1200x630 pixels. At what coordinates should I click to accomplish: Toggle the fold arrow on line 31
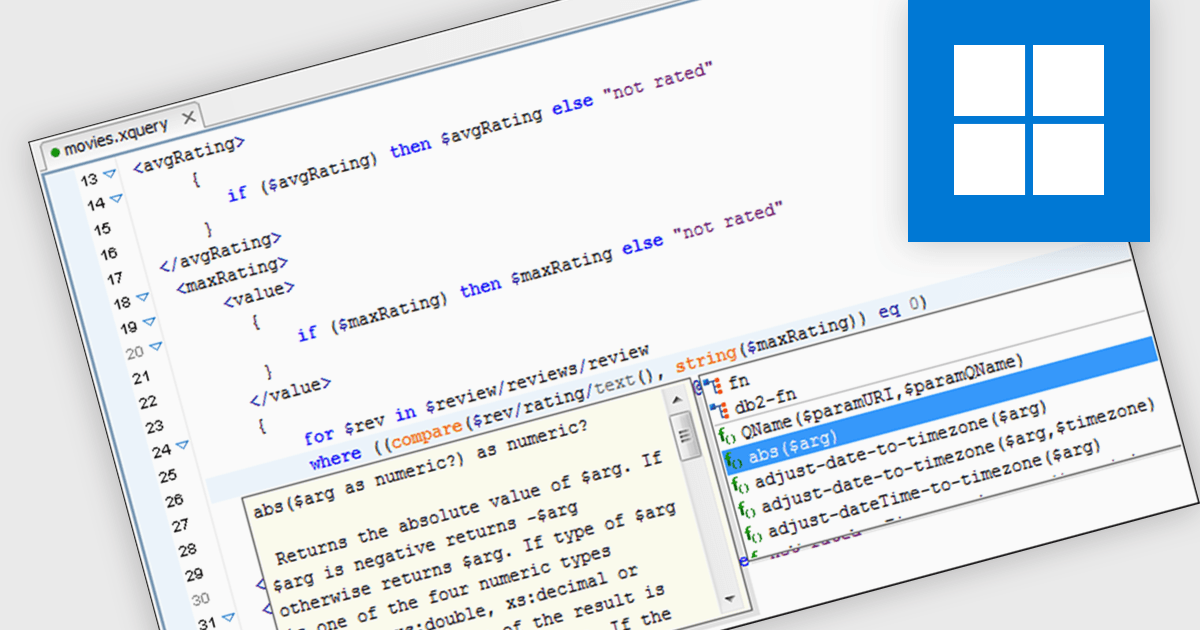coord(228,619)
